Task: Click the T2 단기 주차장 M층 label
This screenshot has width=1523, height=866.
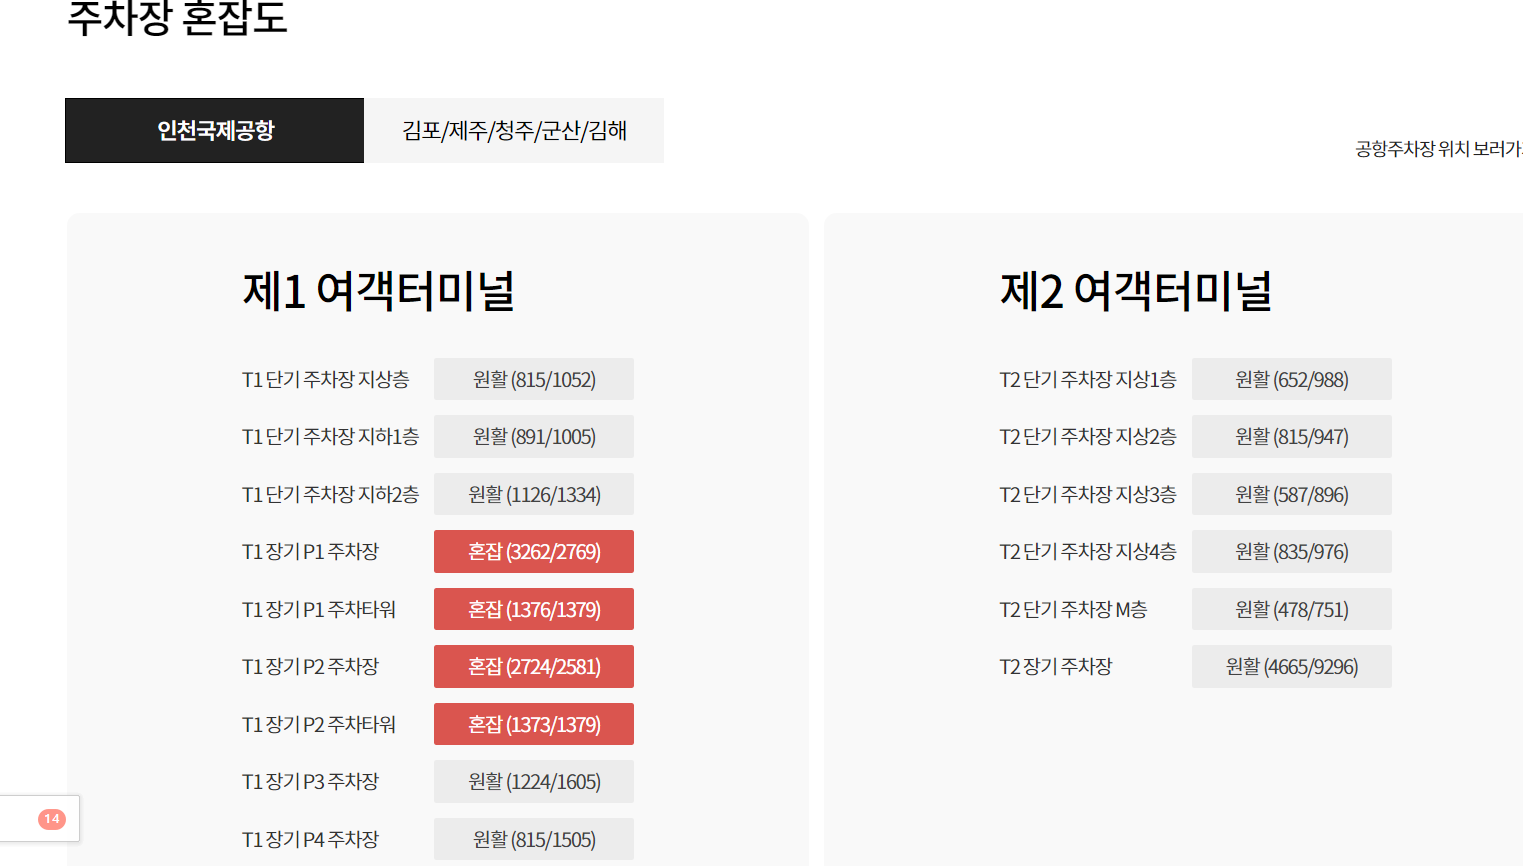Action: click(1073, 610)
